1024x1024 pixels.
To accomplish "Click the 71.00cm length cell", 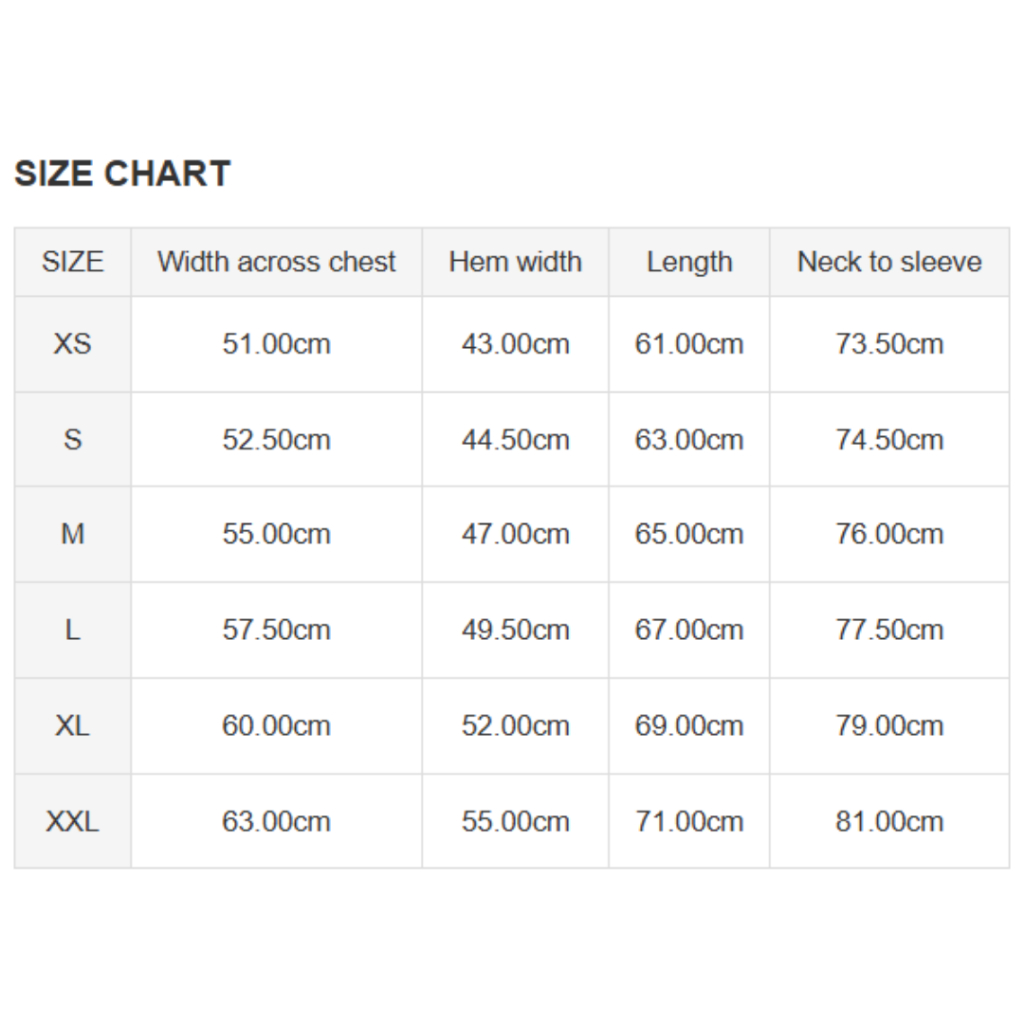I will point(689,822).
